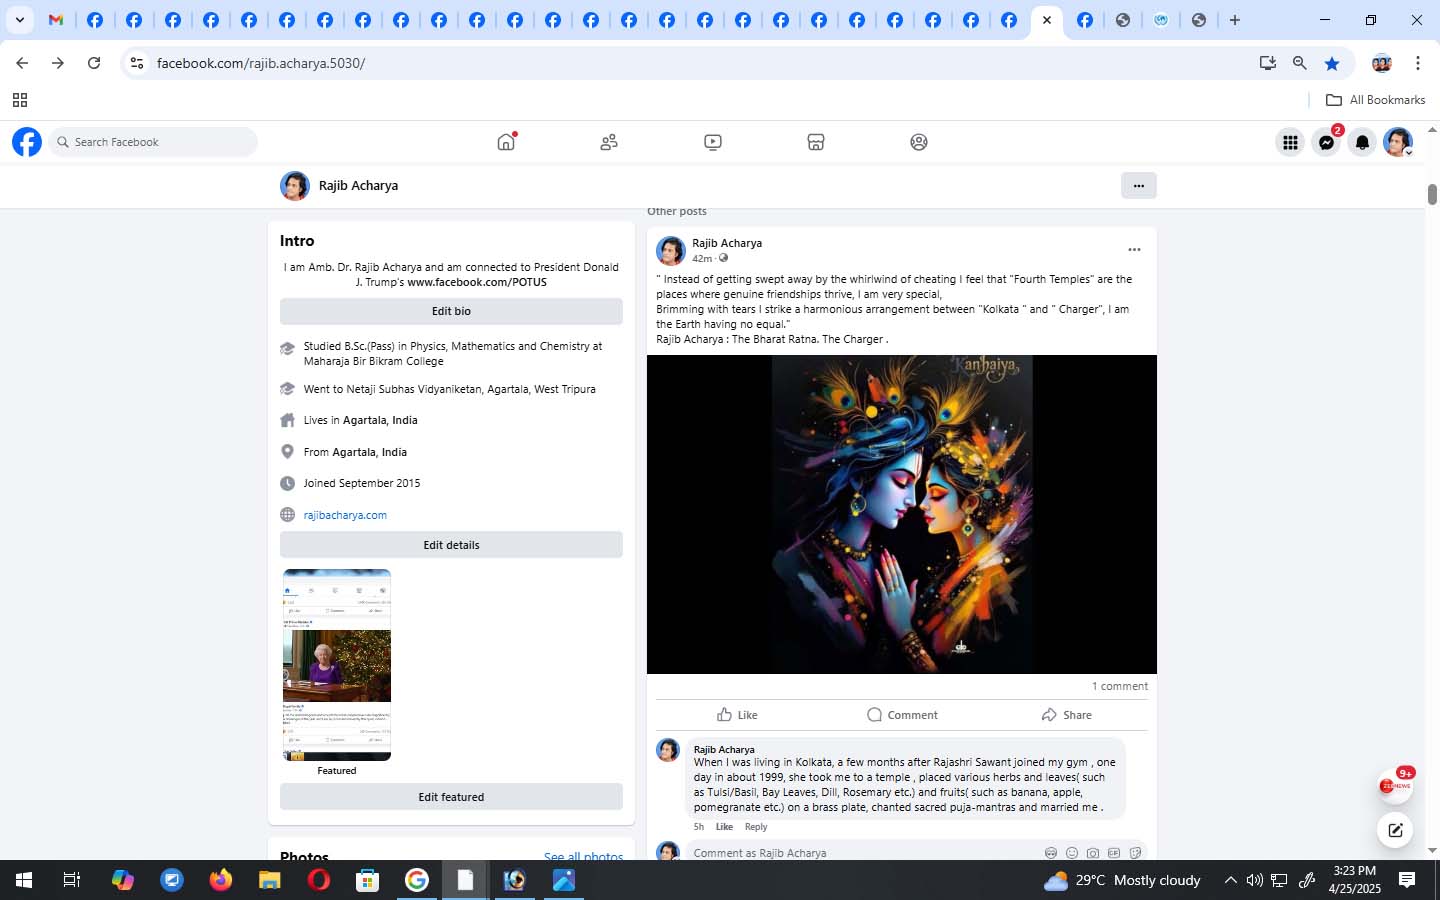Open the Groups/profile circle icon in navigation
The image size is (1440, 900).
point(919,142)
